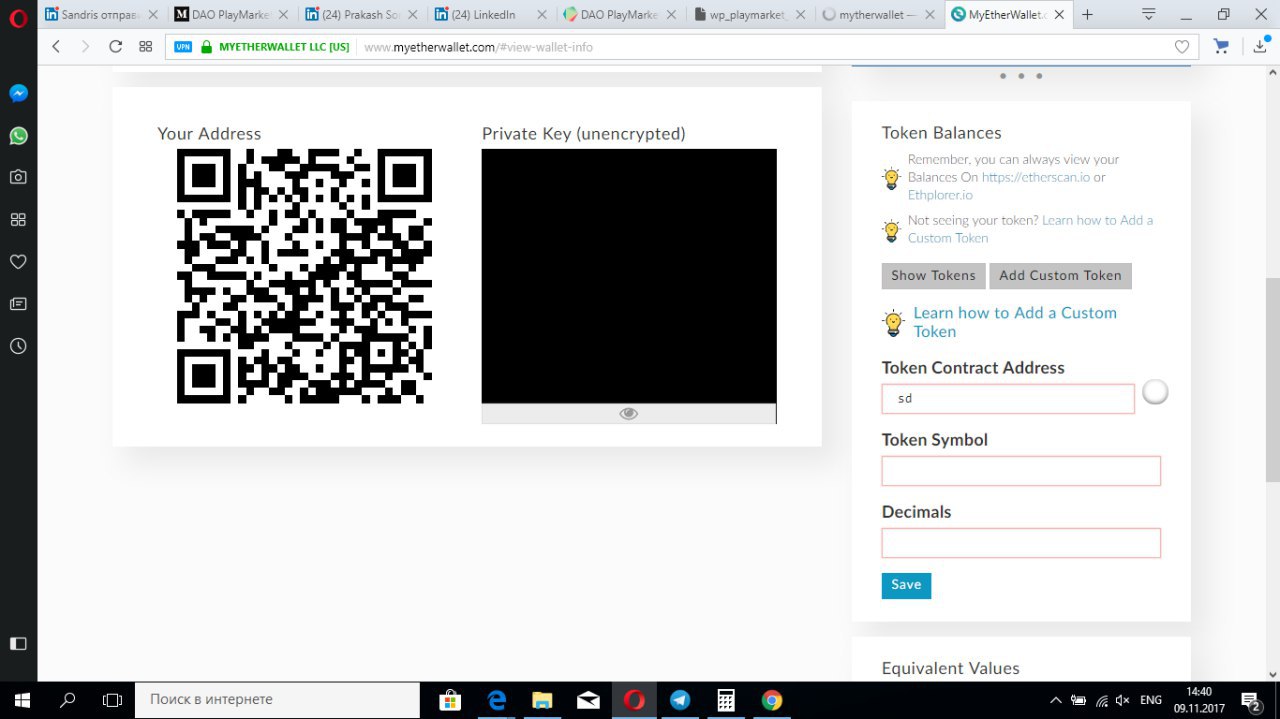This screenshot has width=1280, height=719.
Task: Launch Microsoft Edge from taskbar
Action: (x=496, y=700)
